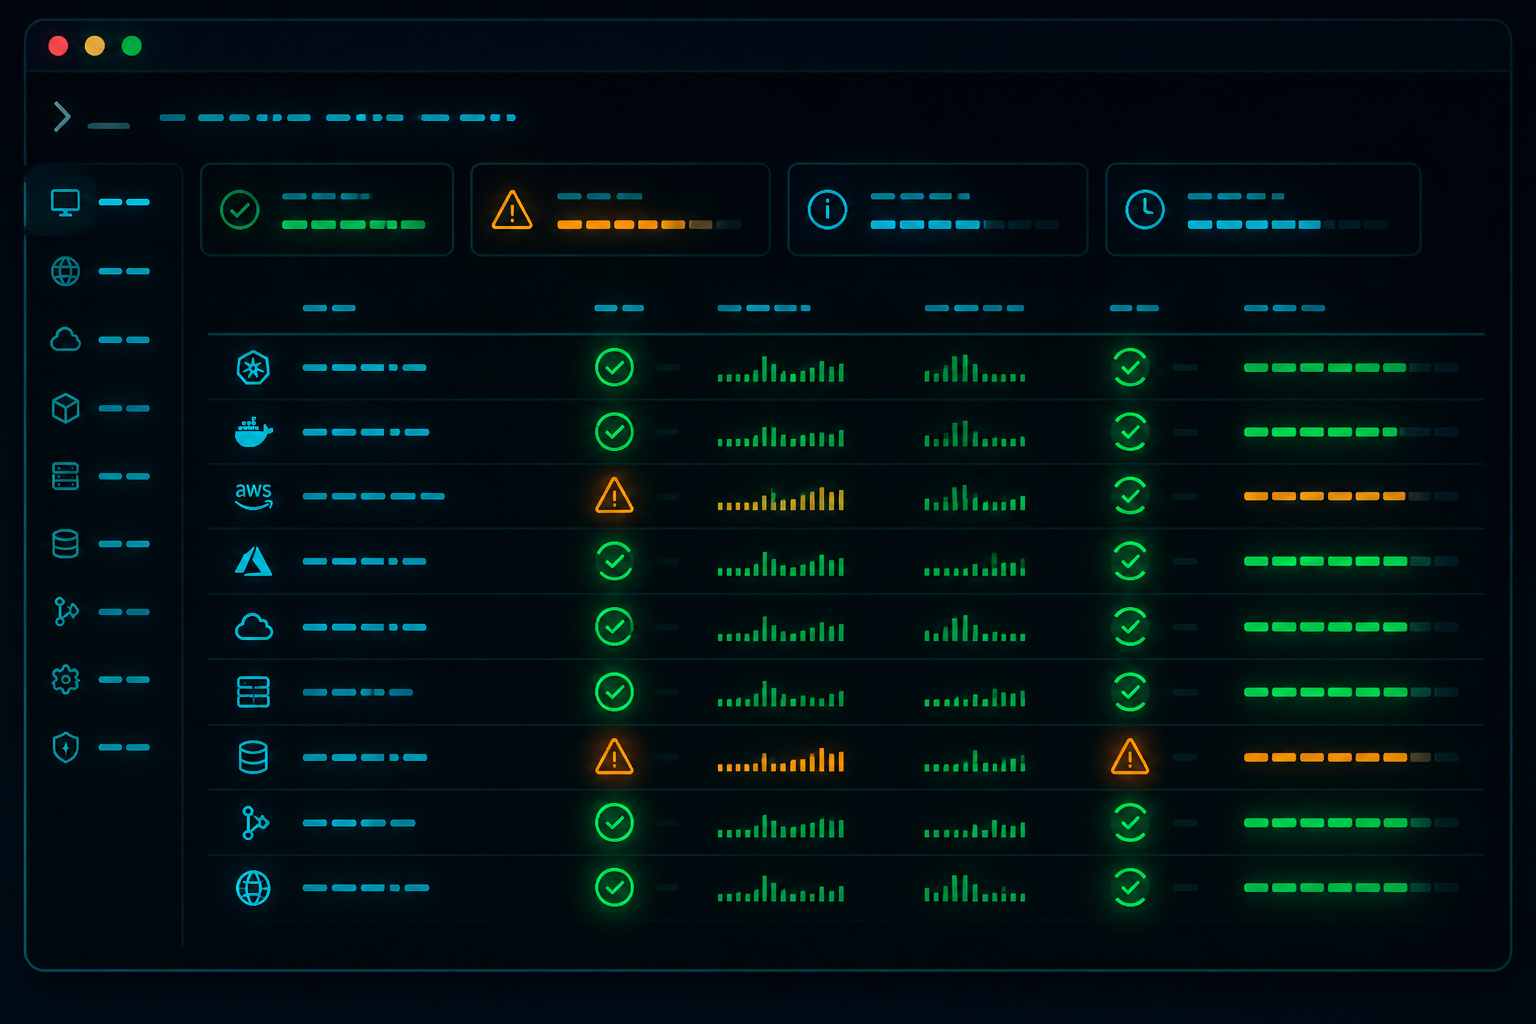Select the security shield icon in the sidebar
Screen dimensions: 1536x1024
point(66,747)
